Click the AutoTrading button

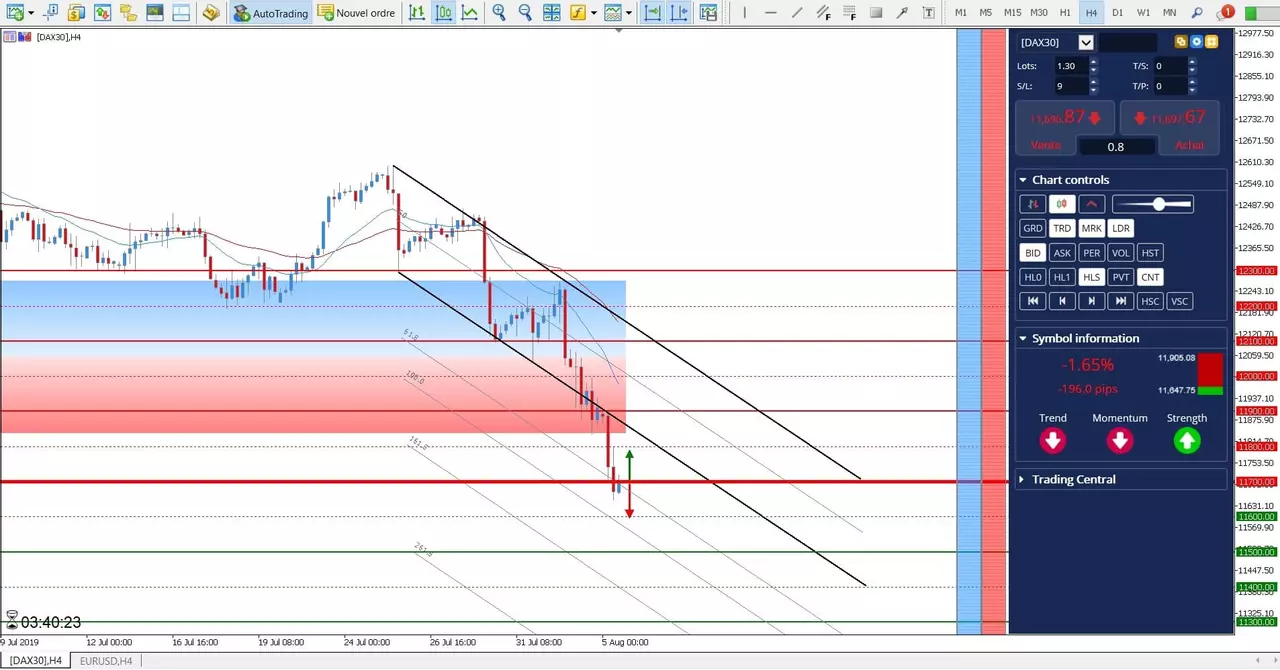coord(271,13)
